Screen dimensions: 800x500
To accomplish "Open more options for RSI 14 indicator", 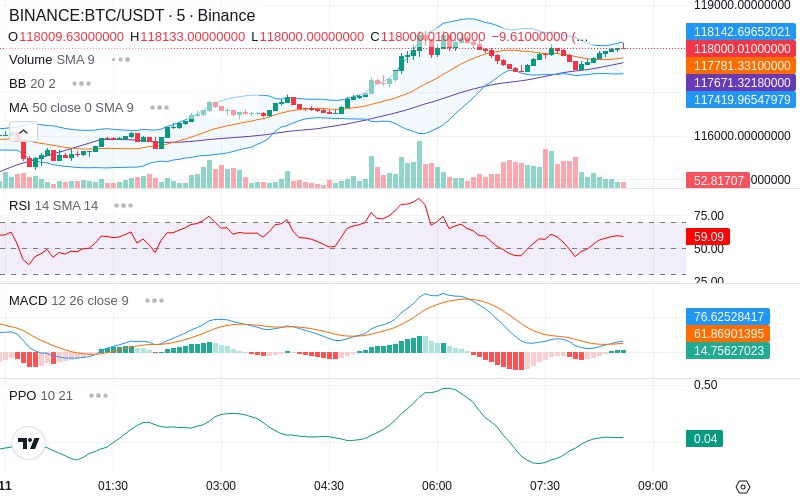I will (123, 206).
